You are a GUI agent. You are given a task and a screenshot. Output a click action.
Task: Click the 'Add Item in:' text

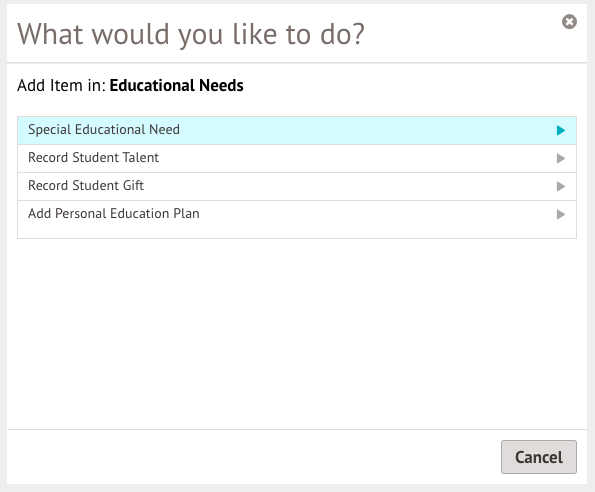(x=61, y=85)
